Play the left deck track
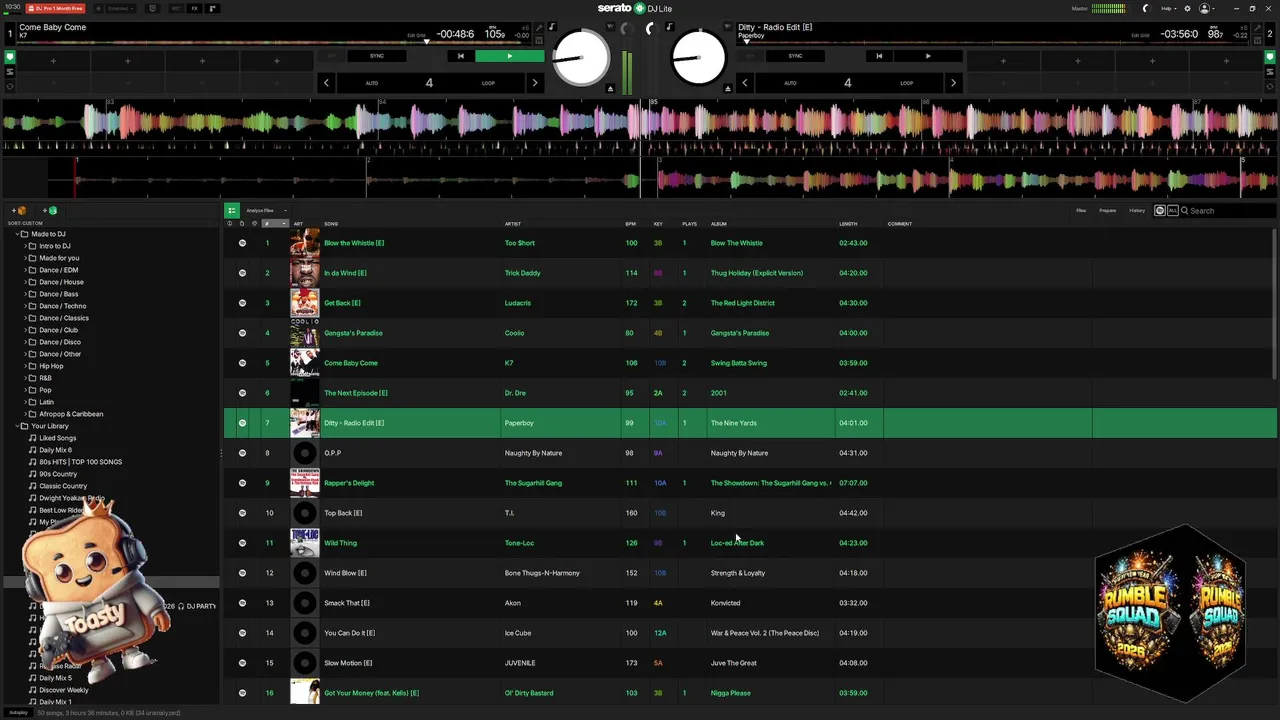This screenshot has height=720, width=1280. point(509,56)
